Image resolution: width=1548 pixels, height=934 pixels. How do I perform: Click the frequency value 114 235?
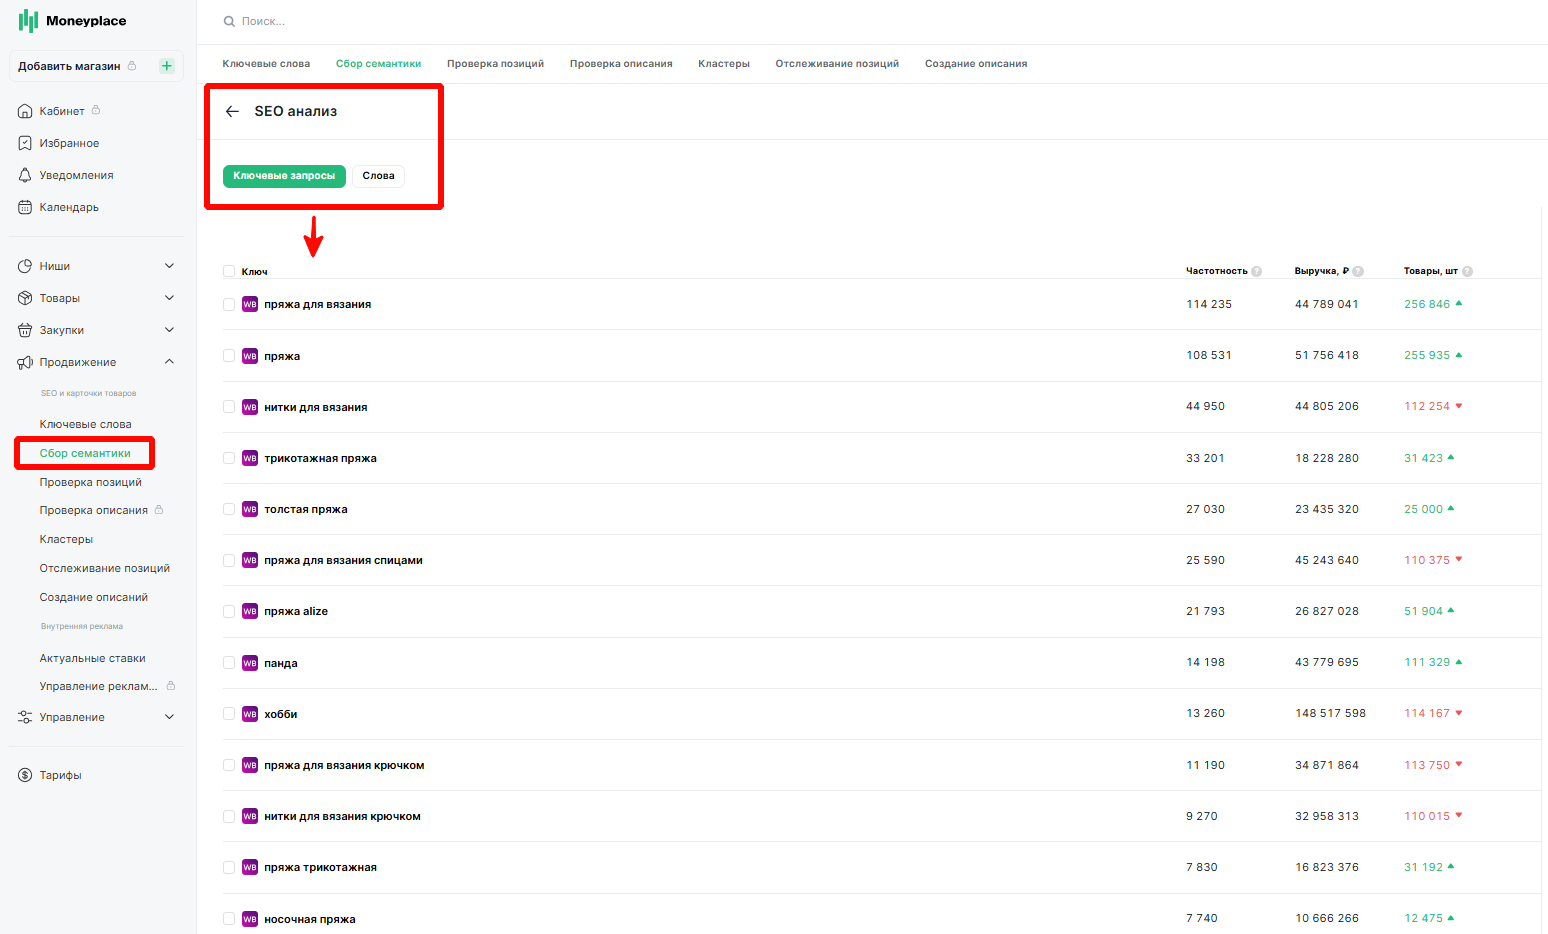[x=1209, y=304]
